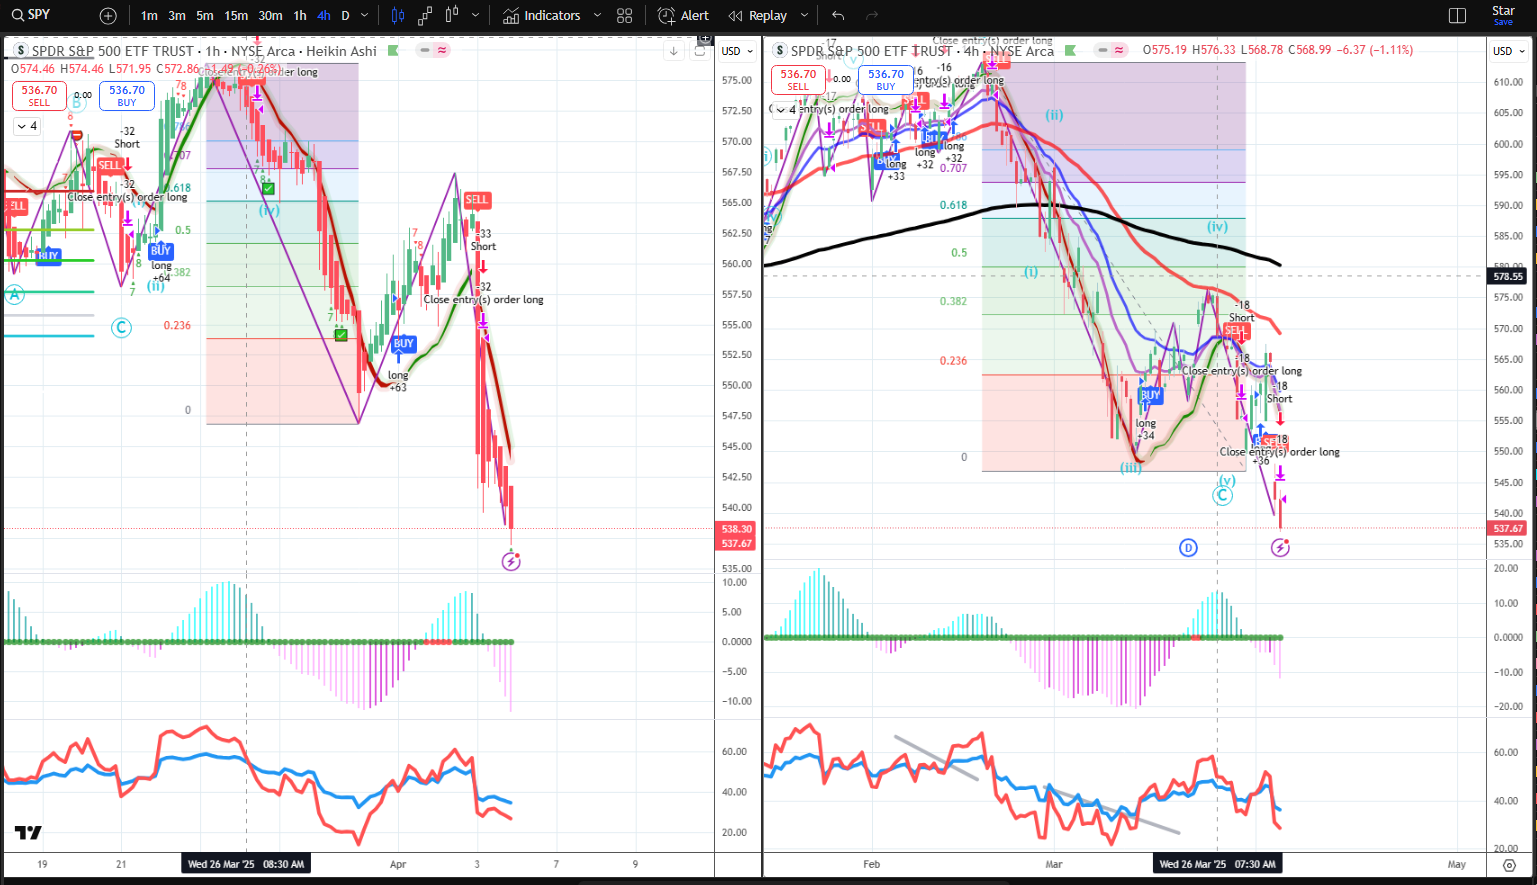Select the 5m timeframe

[205, 16]
